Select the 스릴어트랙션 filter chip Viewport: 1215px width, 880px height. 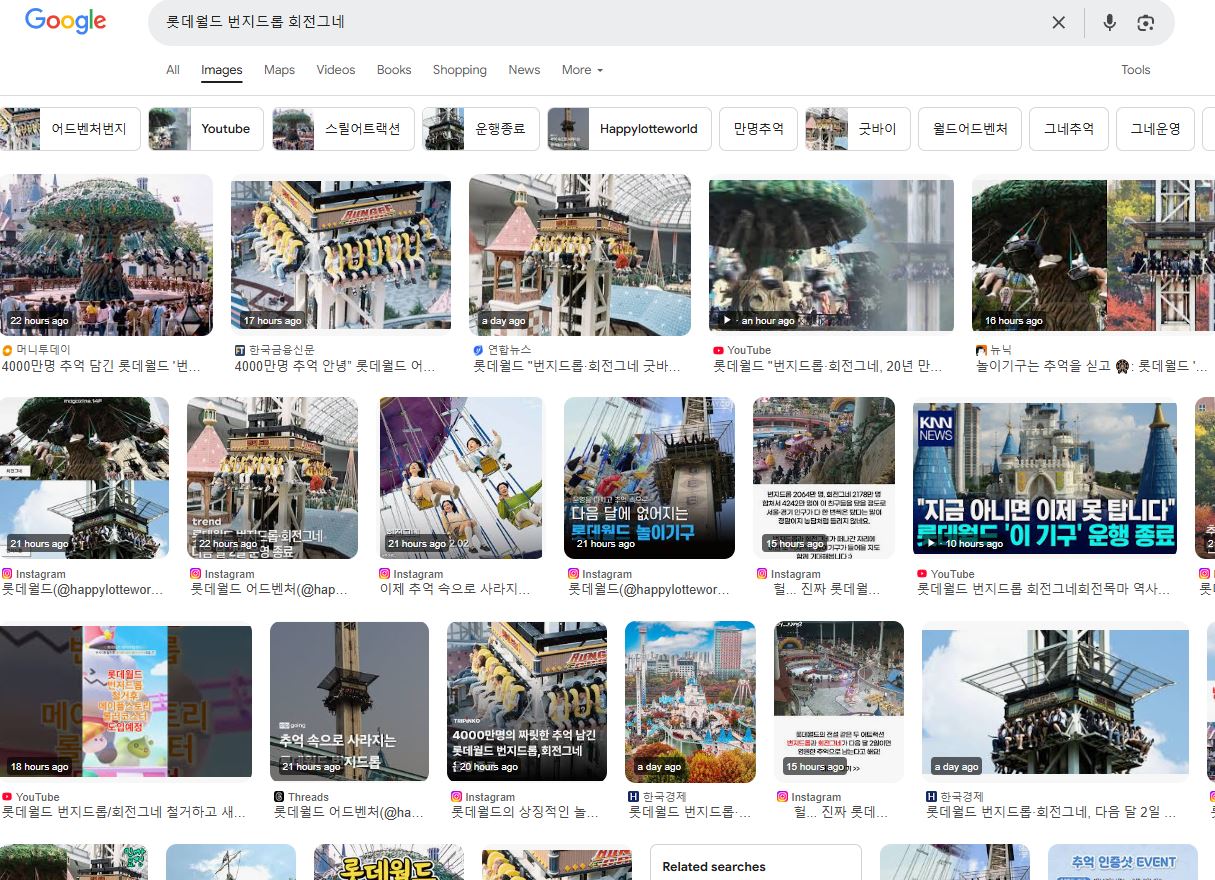pyautogui.click(x=343, y=129)
